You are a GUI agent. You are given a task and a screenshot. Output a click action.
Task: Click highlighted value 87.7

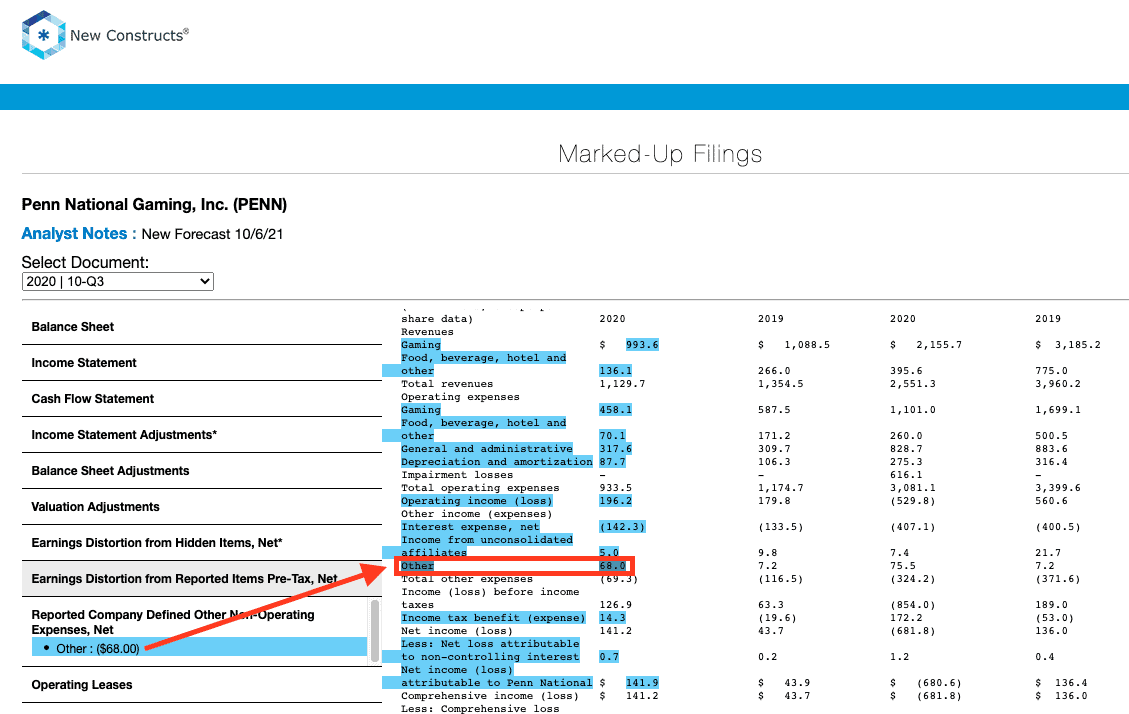pos(612,461)
